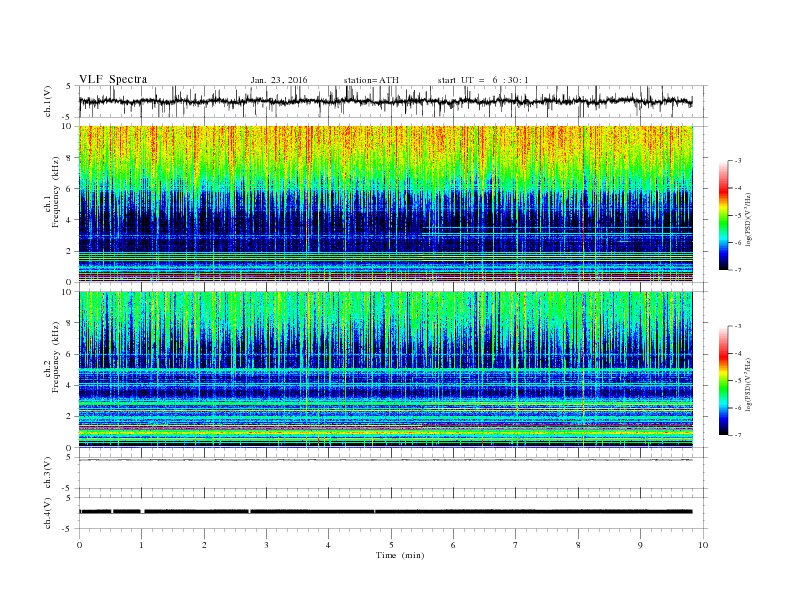The width and height of the screenshot is (792, 612).
Task: Click the "VLF Spectra" title text
Action: pos(113,79)
